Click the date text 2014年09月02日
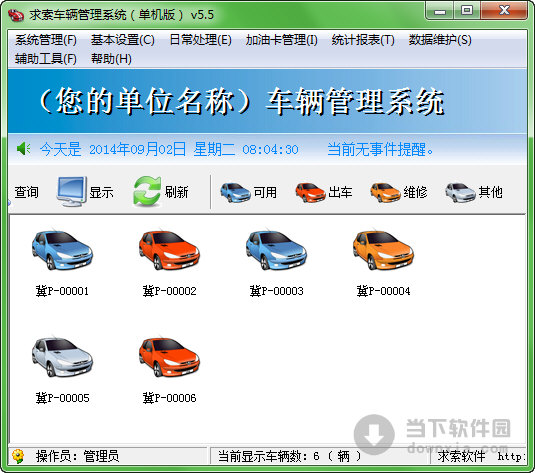Screen dimensions: 535x473 click(138, 149)
